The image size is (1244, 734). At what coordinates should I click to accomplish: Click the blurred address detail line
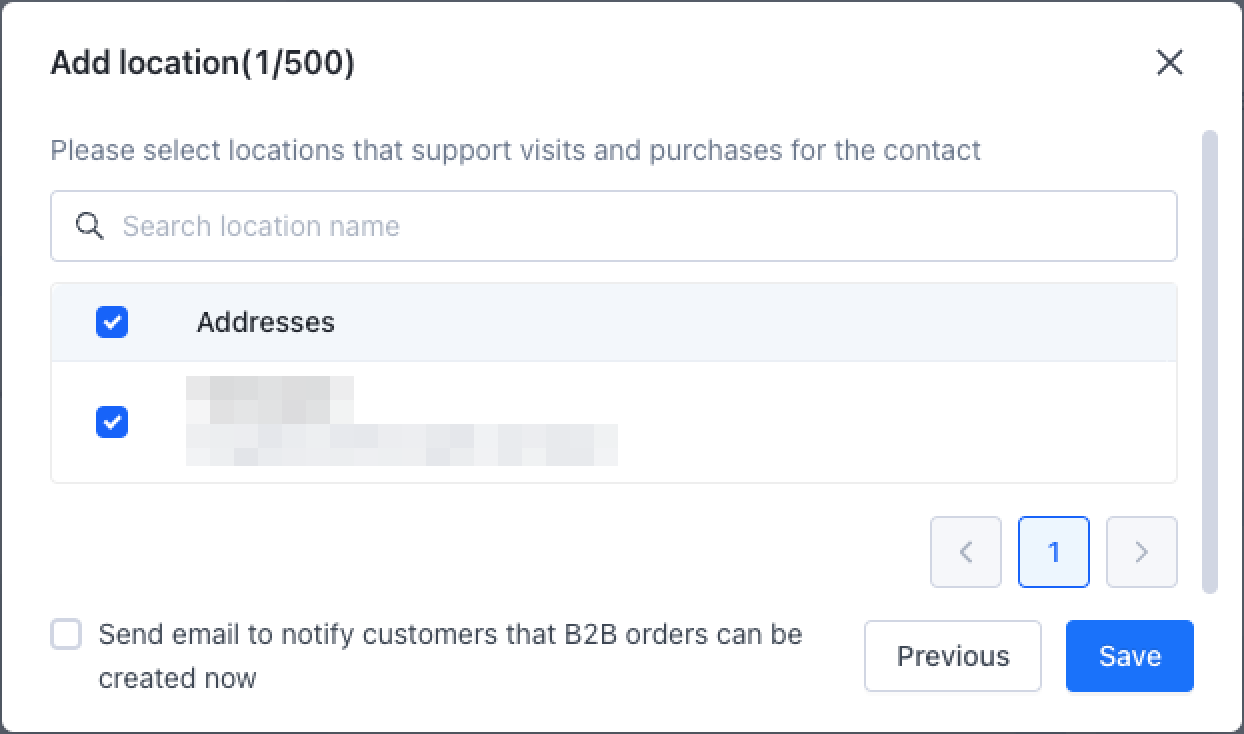[402, 445]
